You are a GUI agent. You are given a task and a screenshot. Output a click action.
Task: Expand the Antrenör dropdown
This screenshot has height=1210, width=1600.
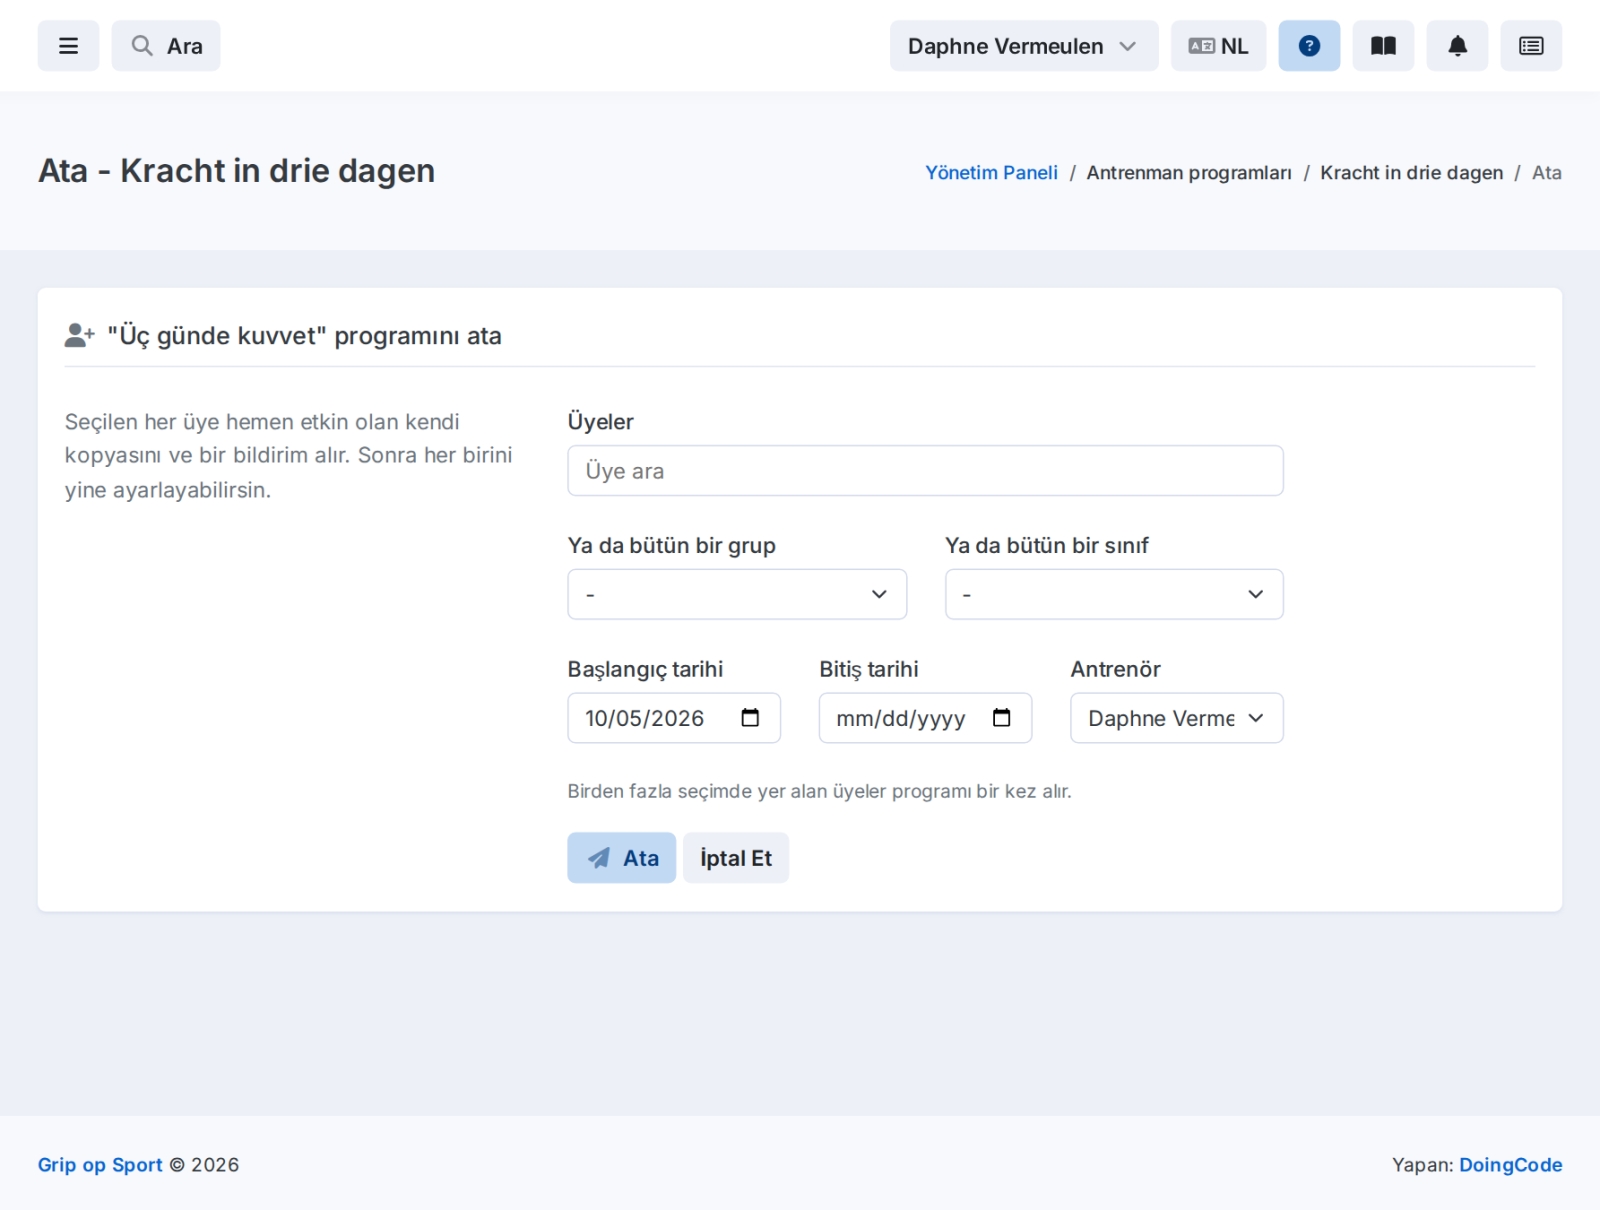pos(1177,718)
